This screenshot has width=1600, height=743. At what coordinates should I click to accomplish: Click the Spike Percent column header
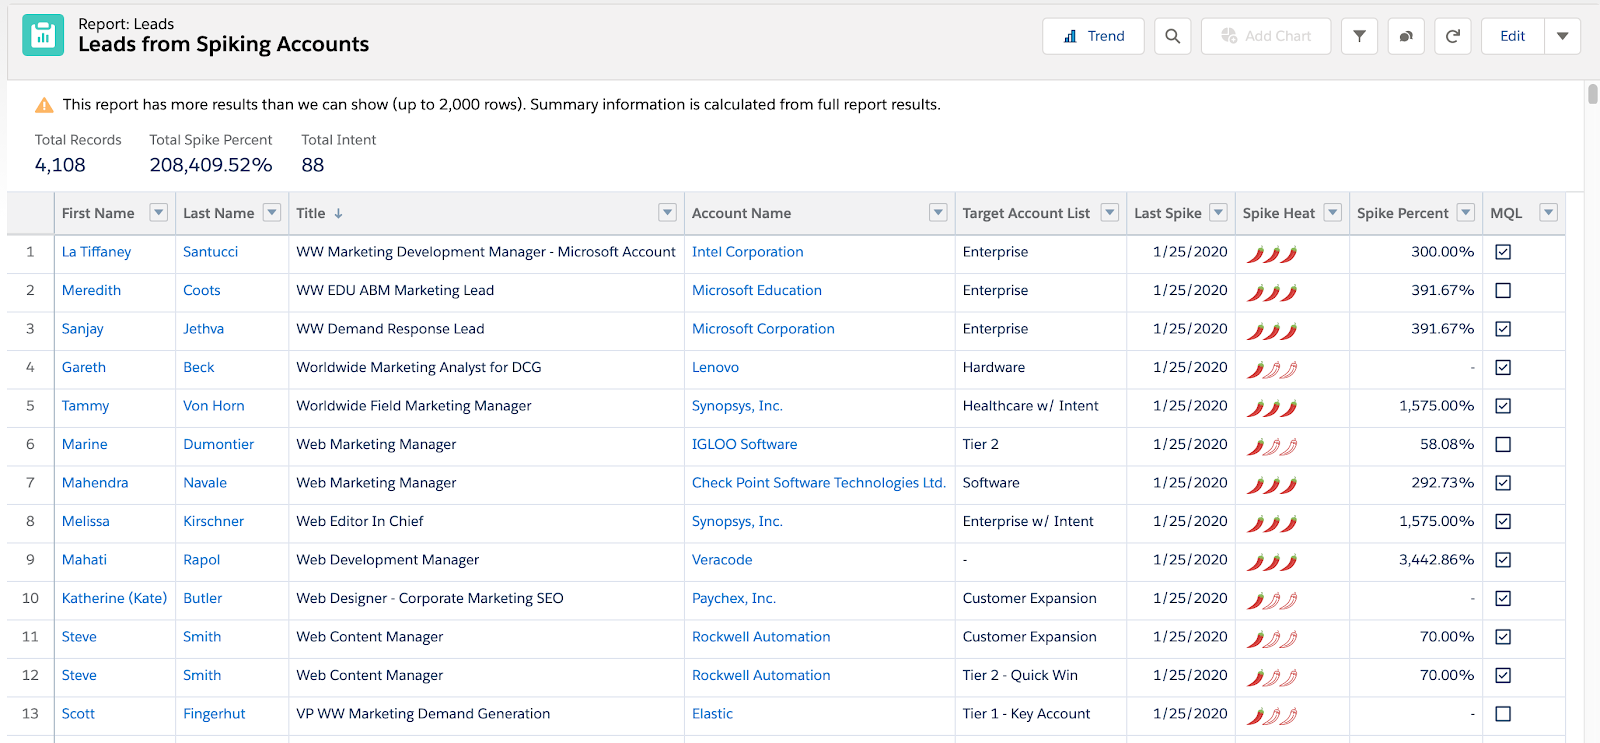[1402, 213]
